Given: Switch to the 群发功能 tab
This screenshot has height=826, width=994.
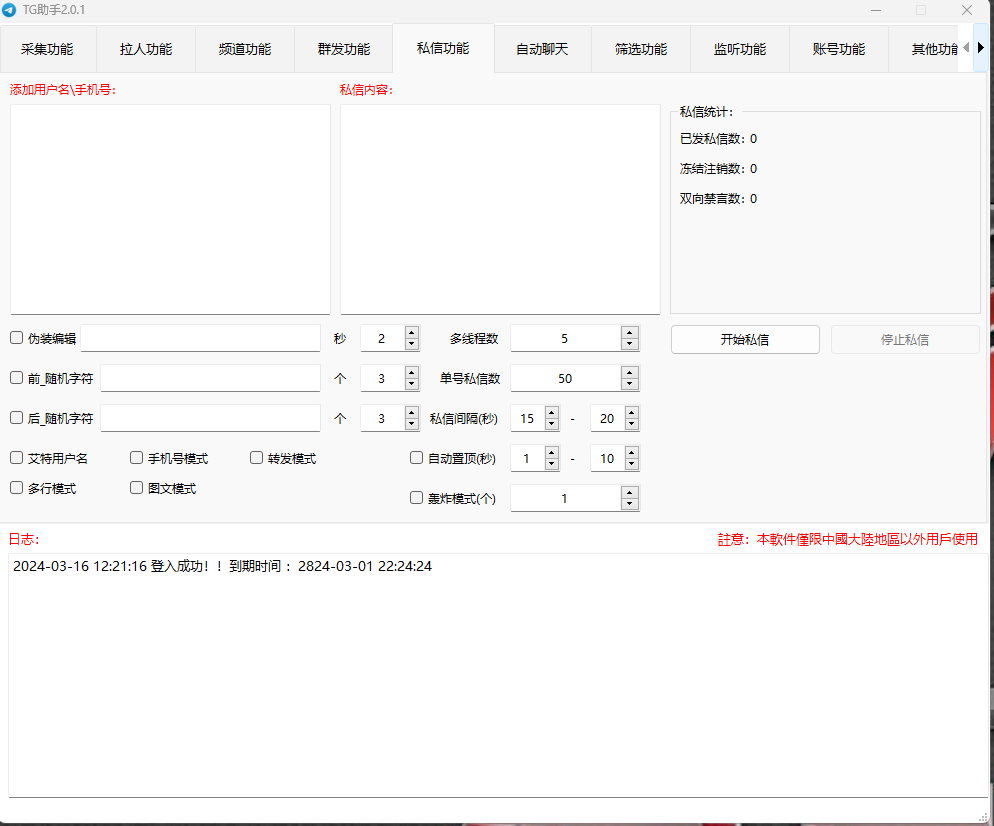Looking at the screenshot, I should coord(344,49).
